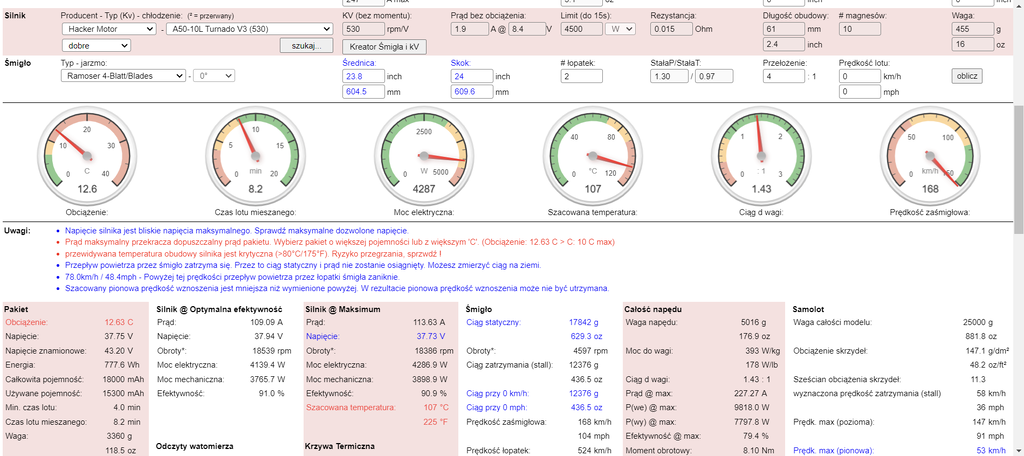The width and height of the screenshot is (1024, 456).
Task: Click the Obciążenie gauge showing 12.6
Action: [87, 153]
